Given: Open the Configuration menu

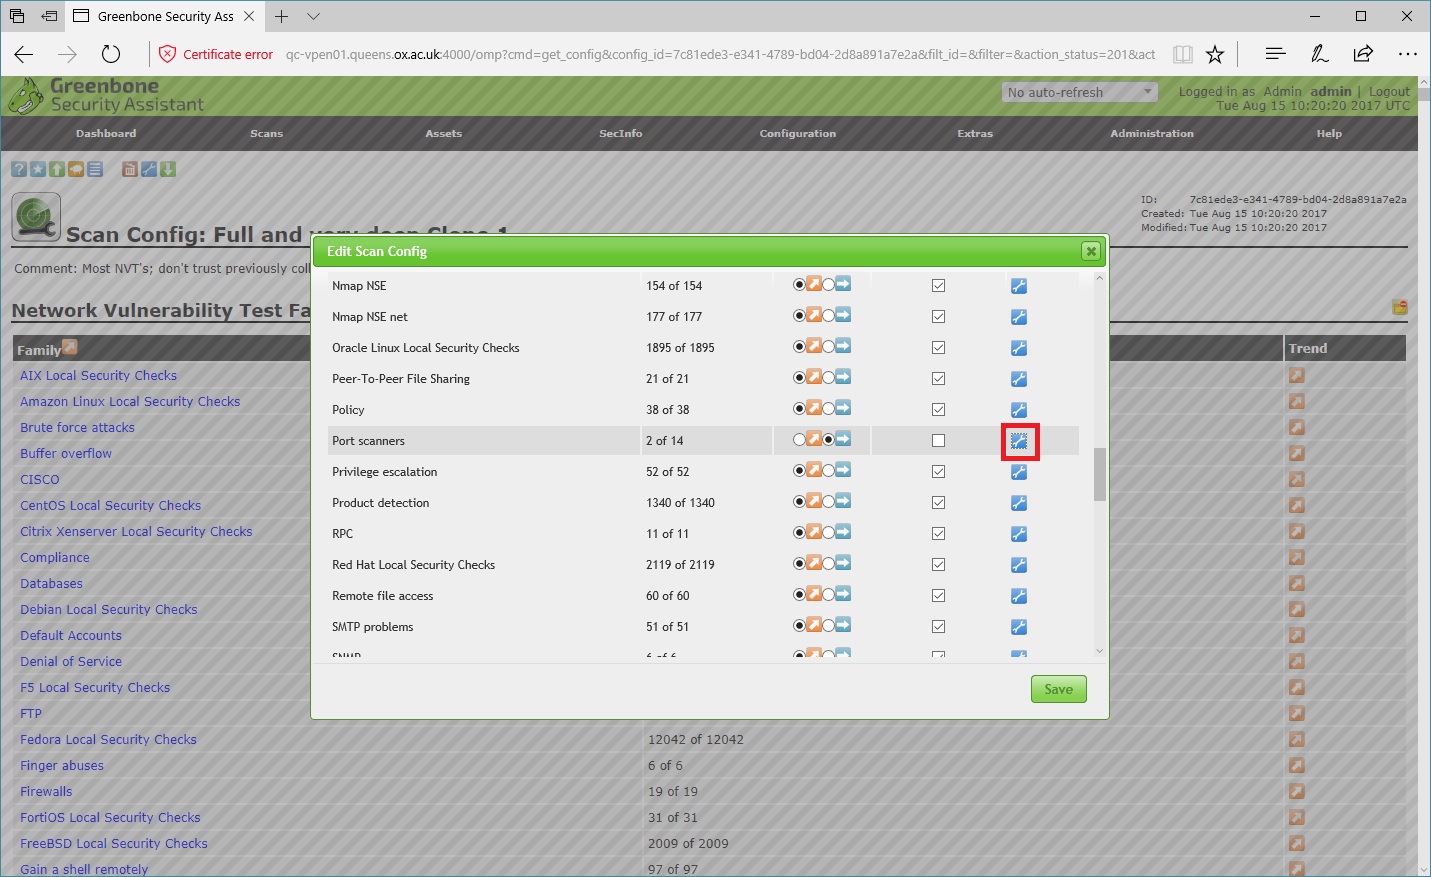Looking at the screenshot, I should (x=797, y=133).
